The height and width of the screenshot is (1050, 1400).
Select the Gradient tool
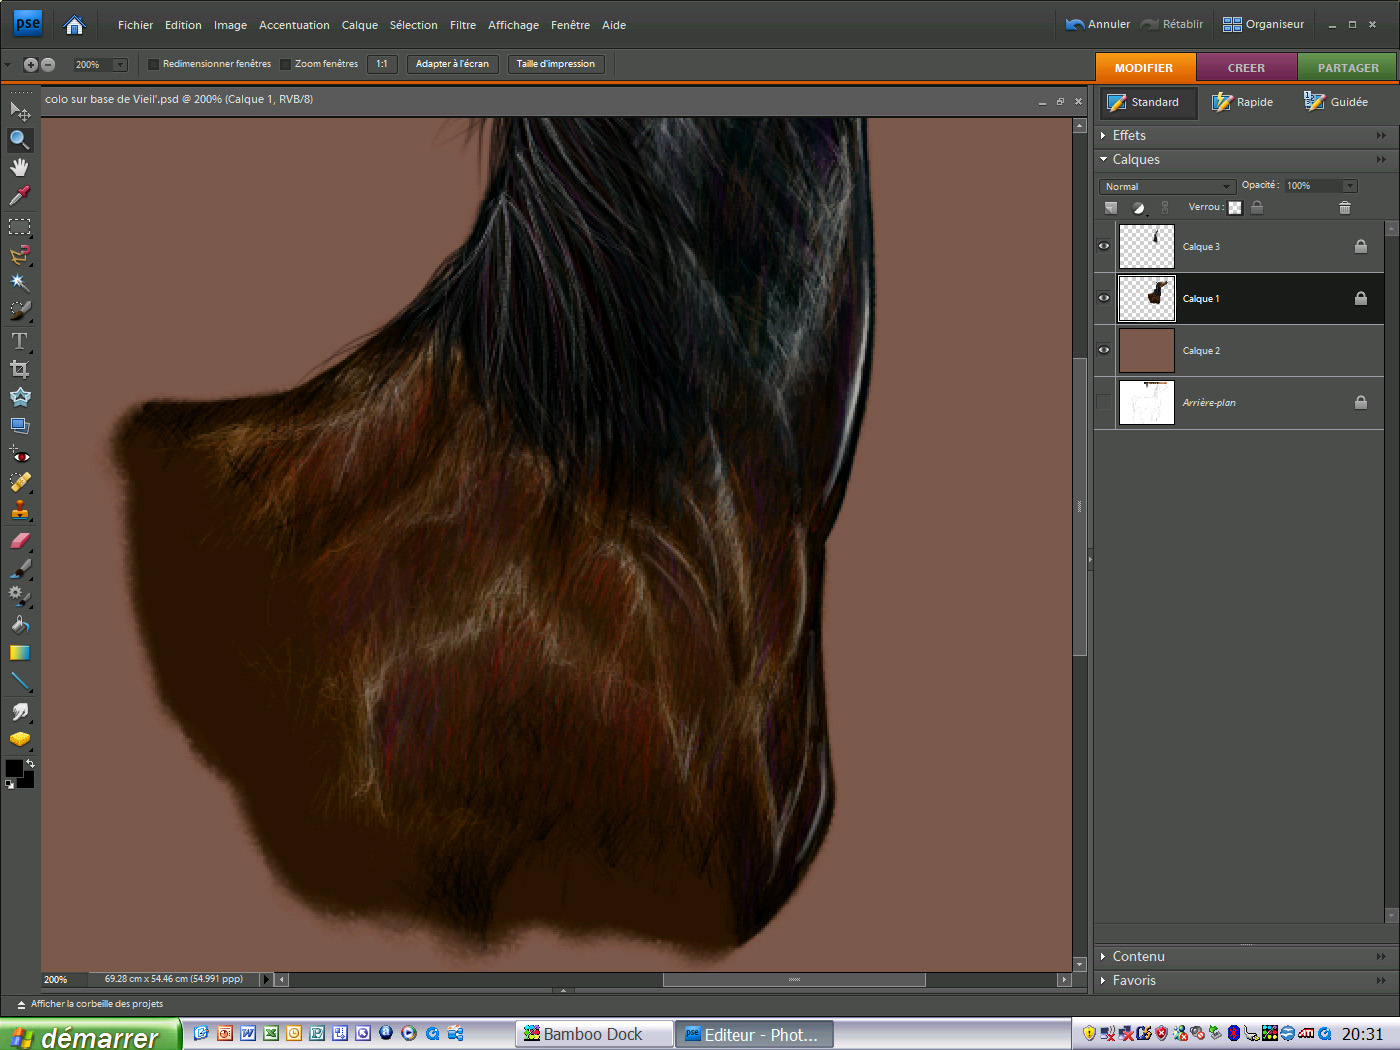click(19, 653)
